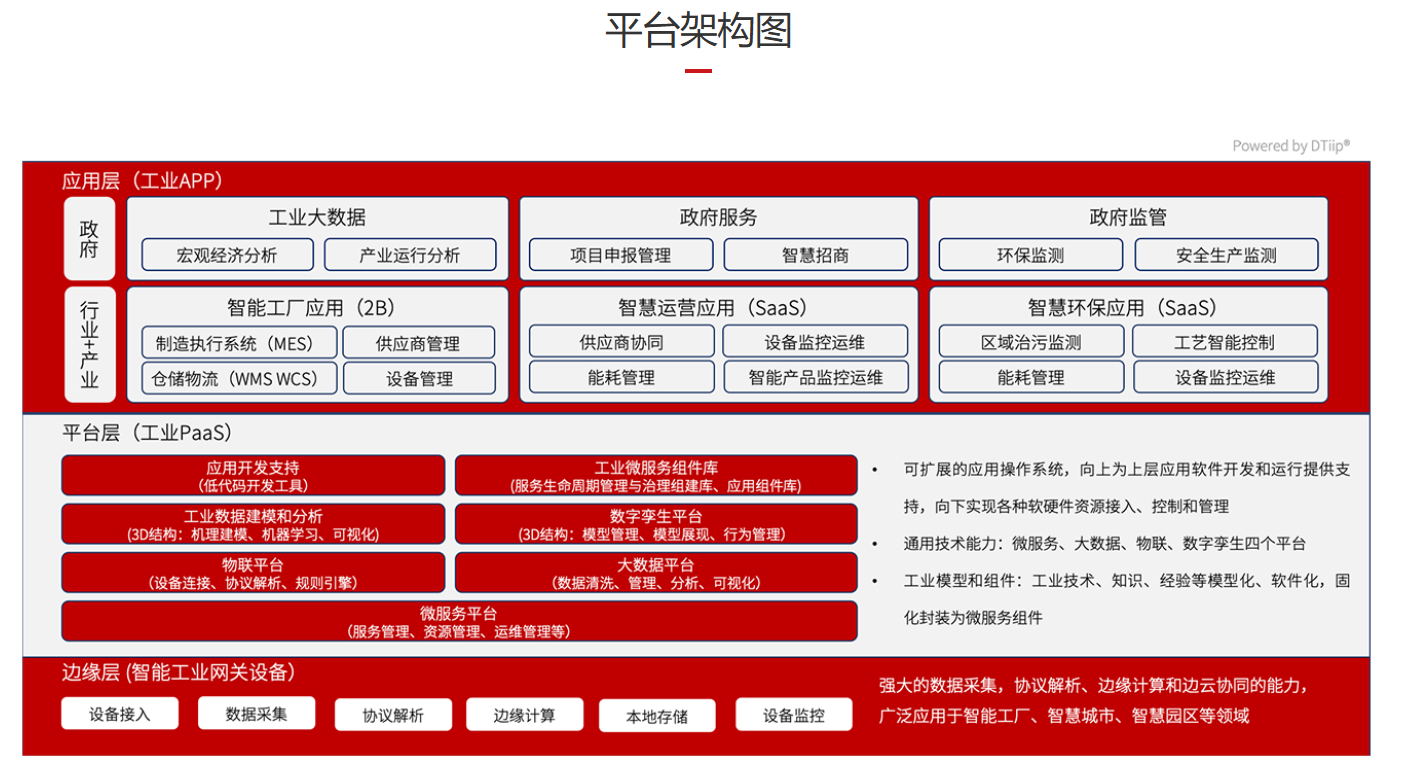1403x765 pixels.
Task: Select the 微服务平台 wide block
Action: coord(459,621)
